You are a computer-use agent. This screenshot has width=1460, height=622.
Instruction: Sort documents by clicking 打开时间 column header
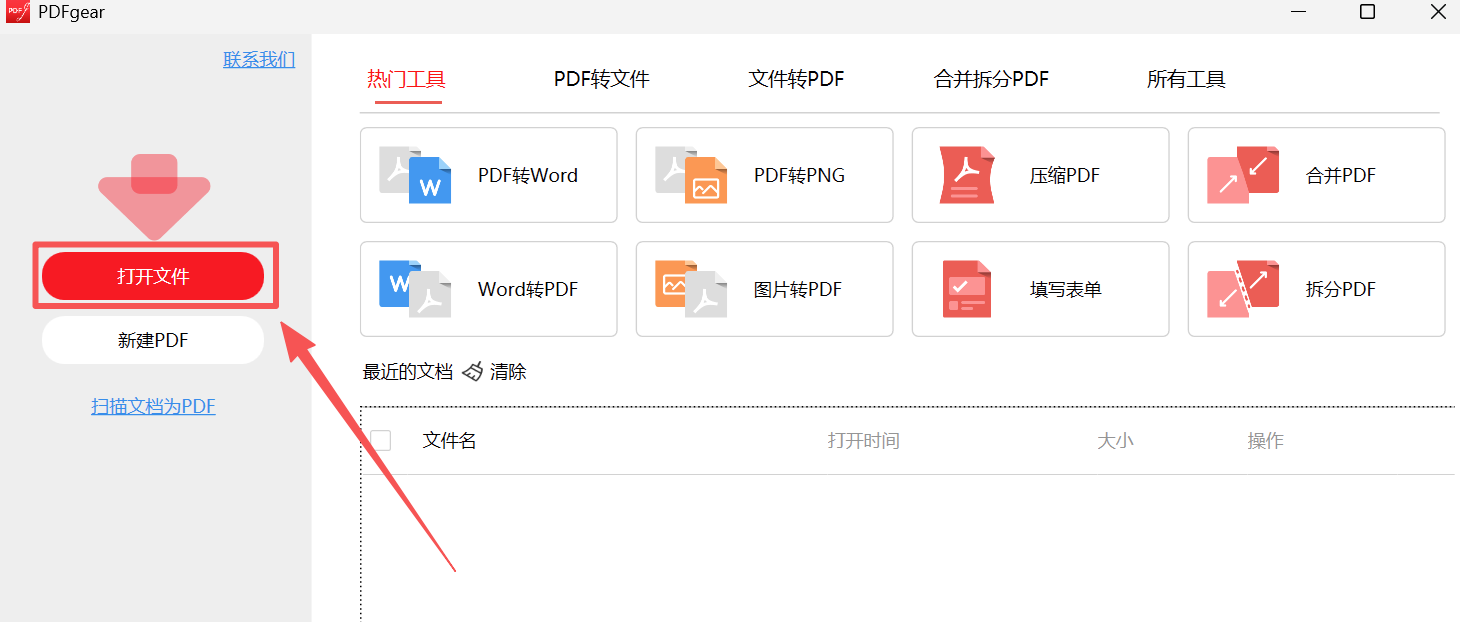864,440
